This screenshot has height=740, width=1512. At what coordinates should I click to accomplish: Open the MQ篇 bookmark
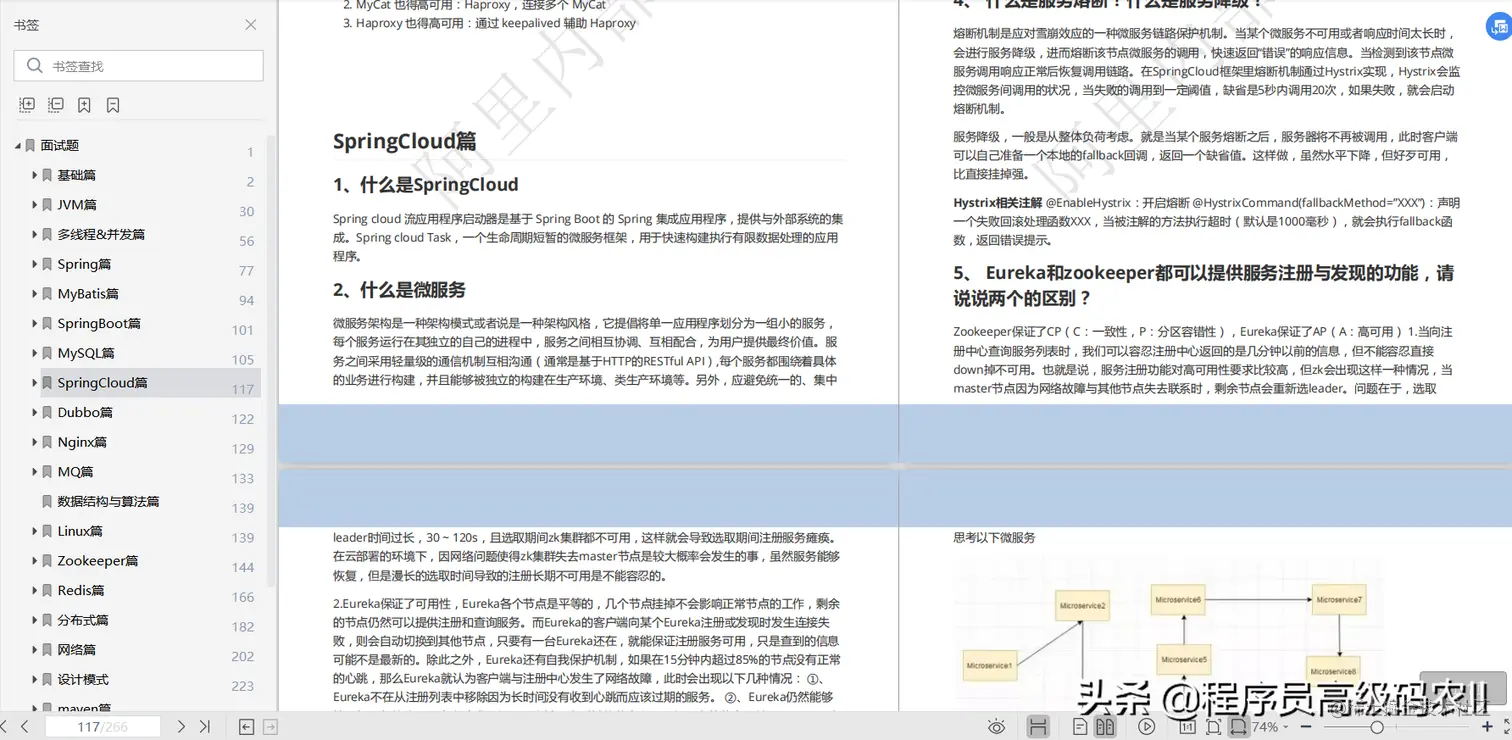[x=75, y=472]
